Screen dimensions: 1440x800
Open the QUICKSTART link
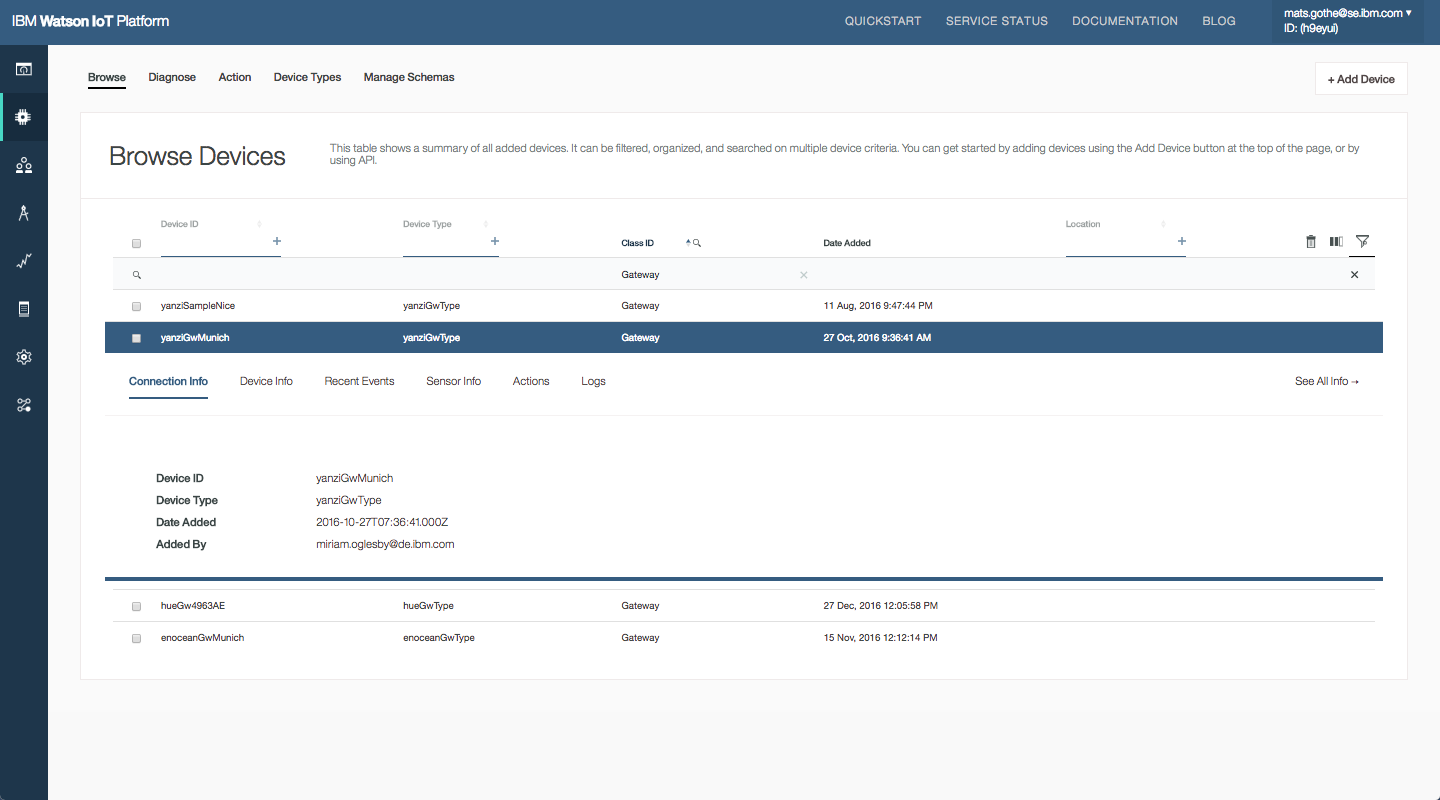tap(883, 21)
